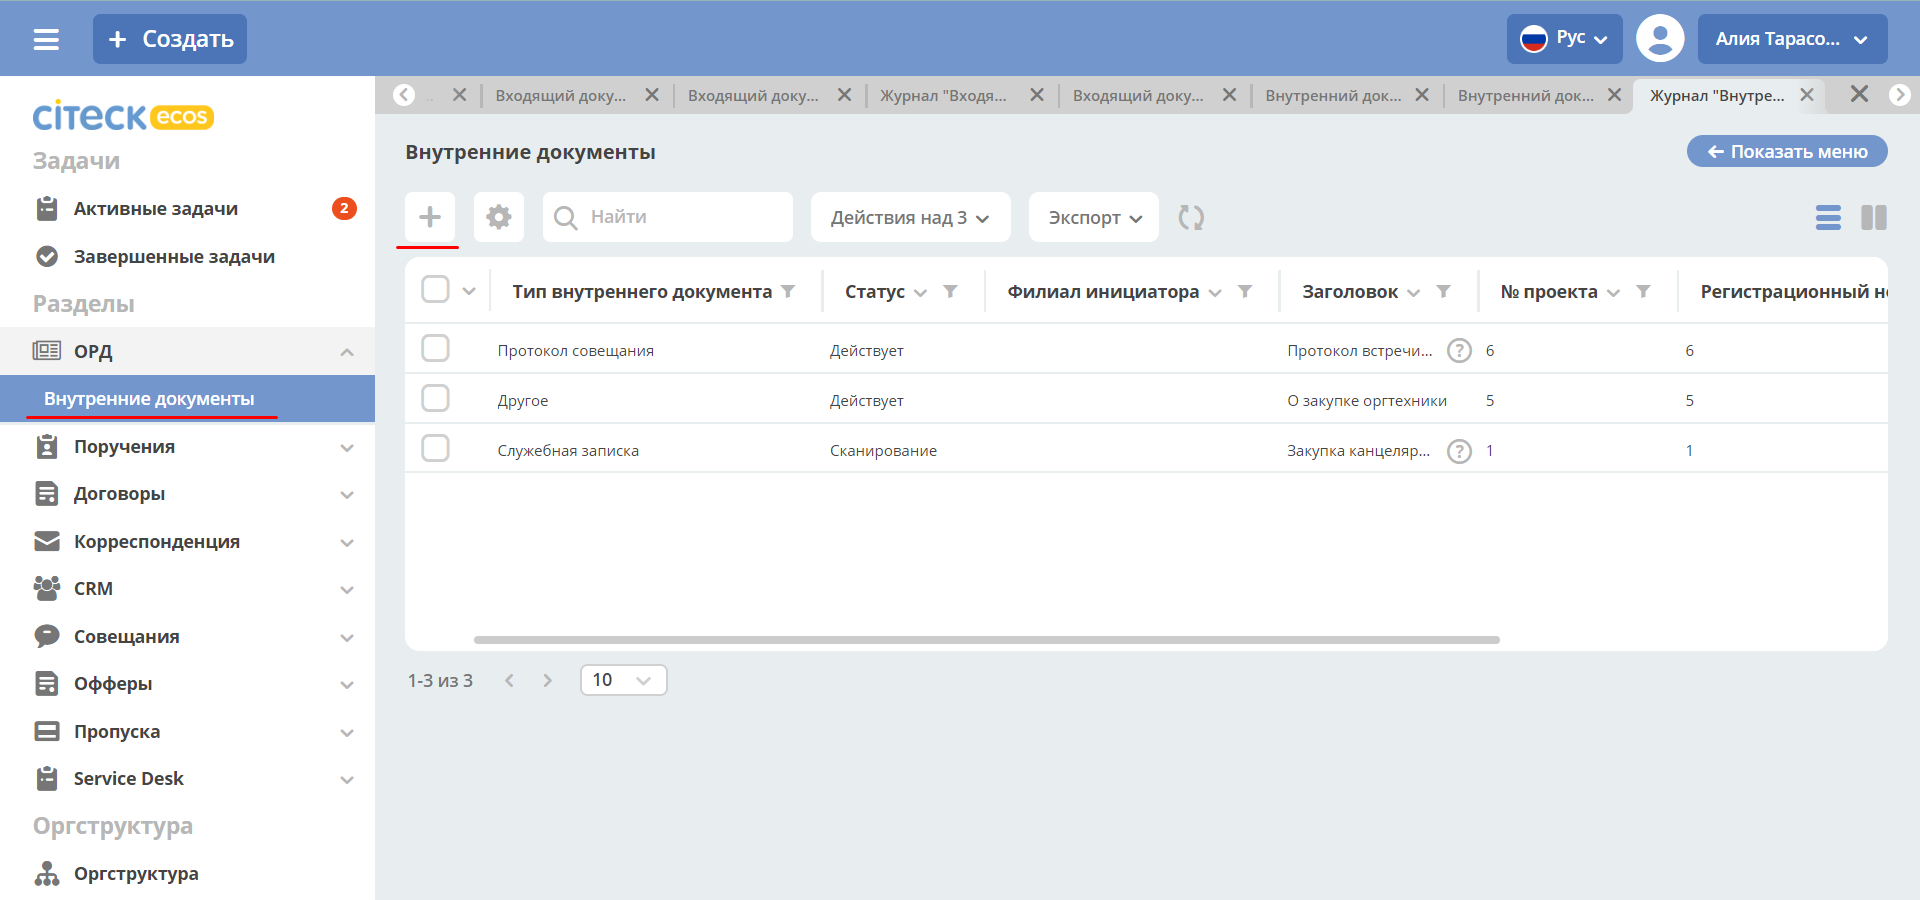
Task: Open Завершенные задачи
Action: (x=174, y=257)
